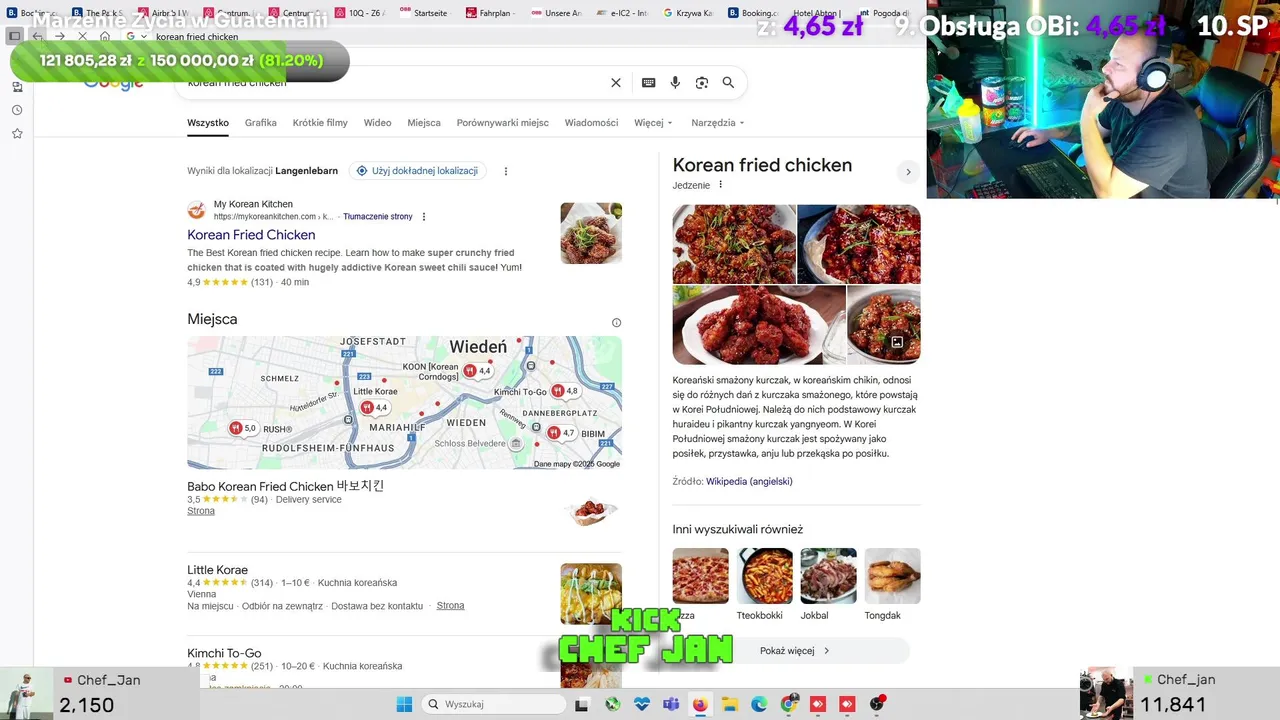Open the My Korean Kitchen recipe thumbnail
This screenshot has height=720, width=1280.
pyautogui.click(x=591, y=233)
